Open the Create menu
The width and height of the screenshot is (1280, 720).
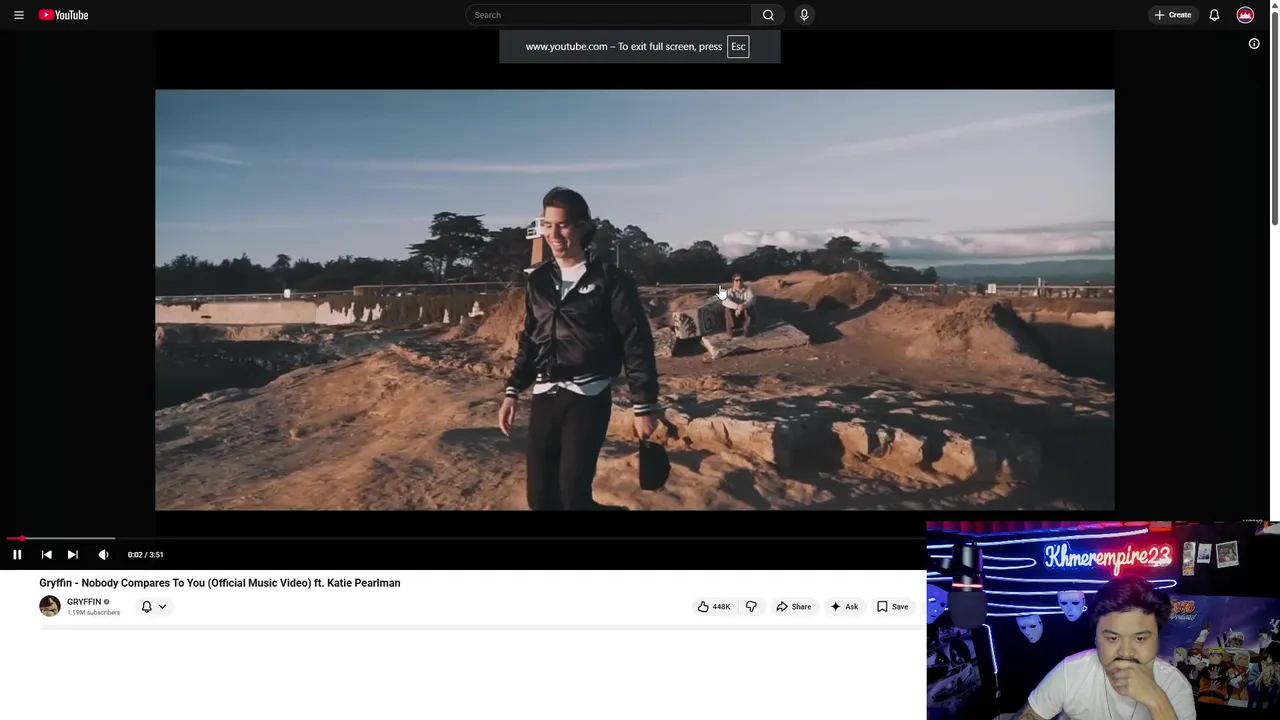coord(1173,15)
